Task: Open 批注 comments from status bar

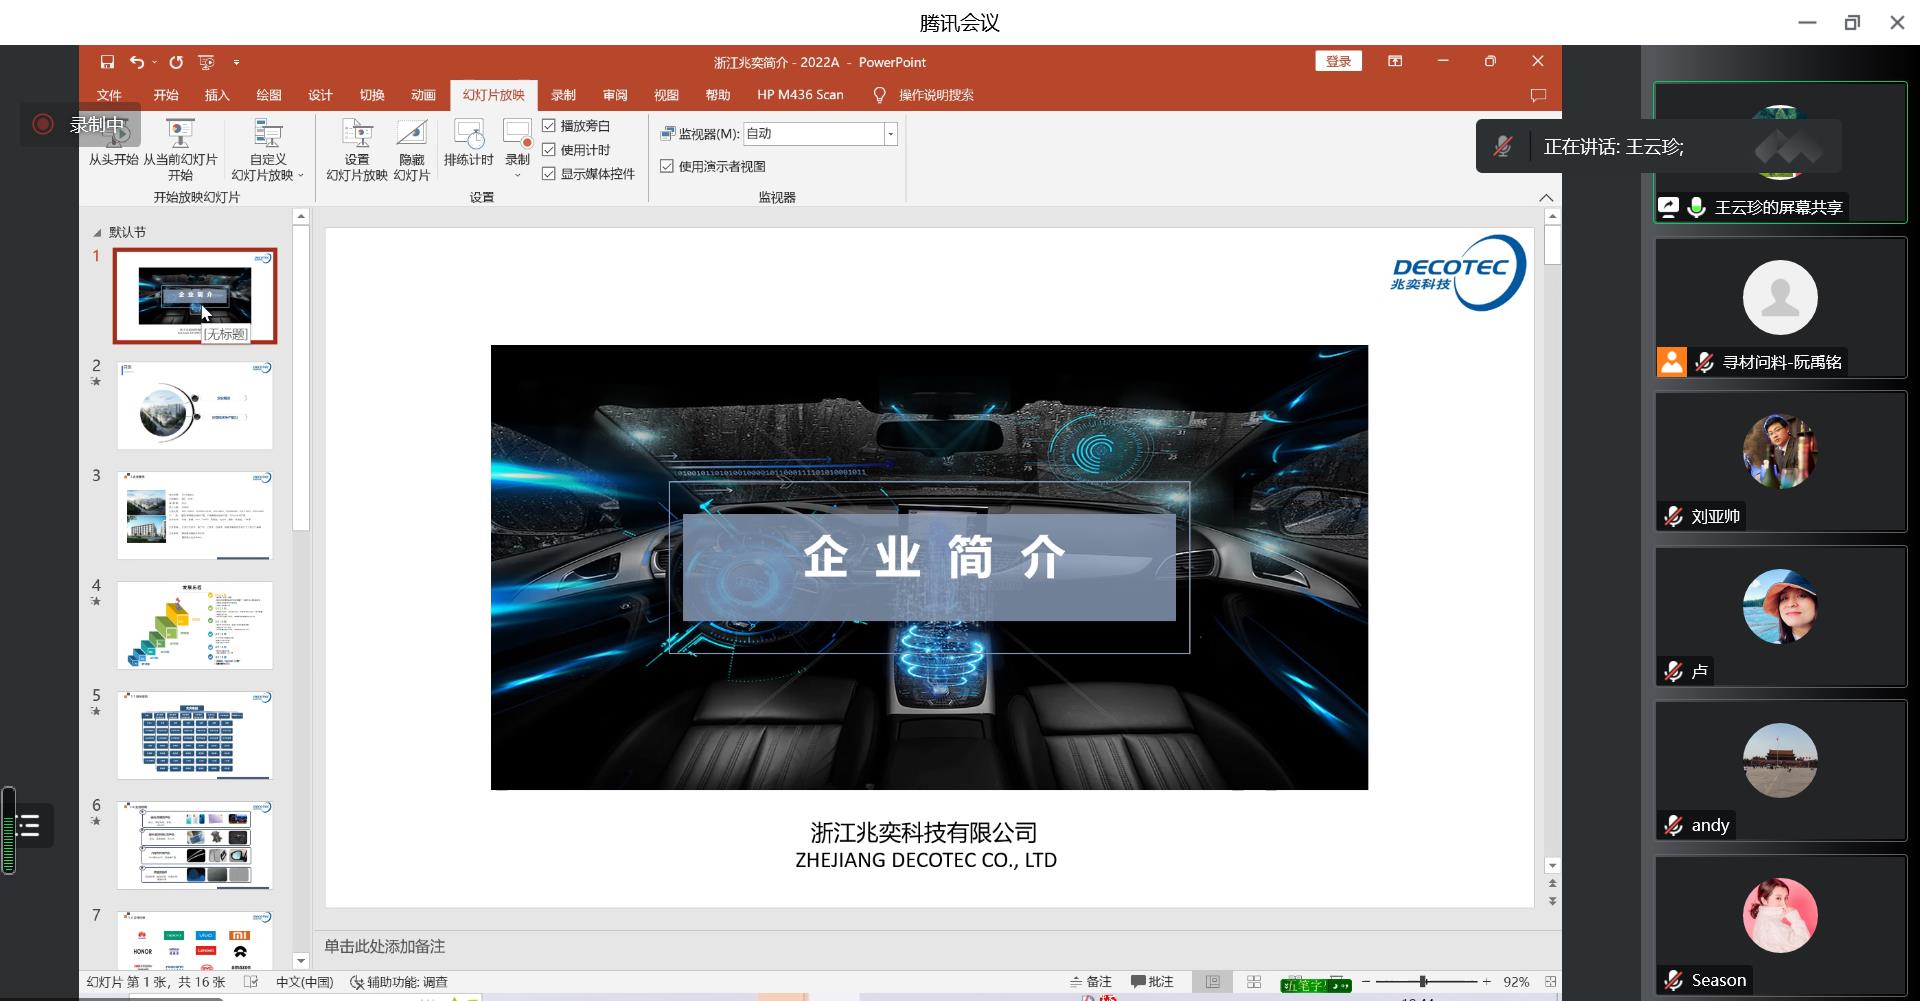Action: 1152,982
